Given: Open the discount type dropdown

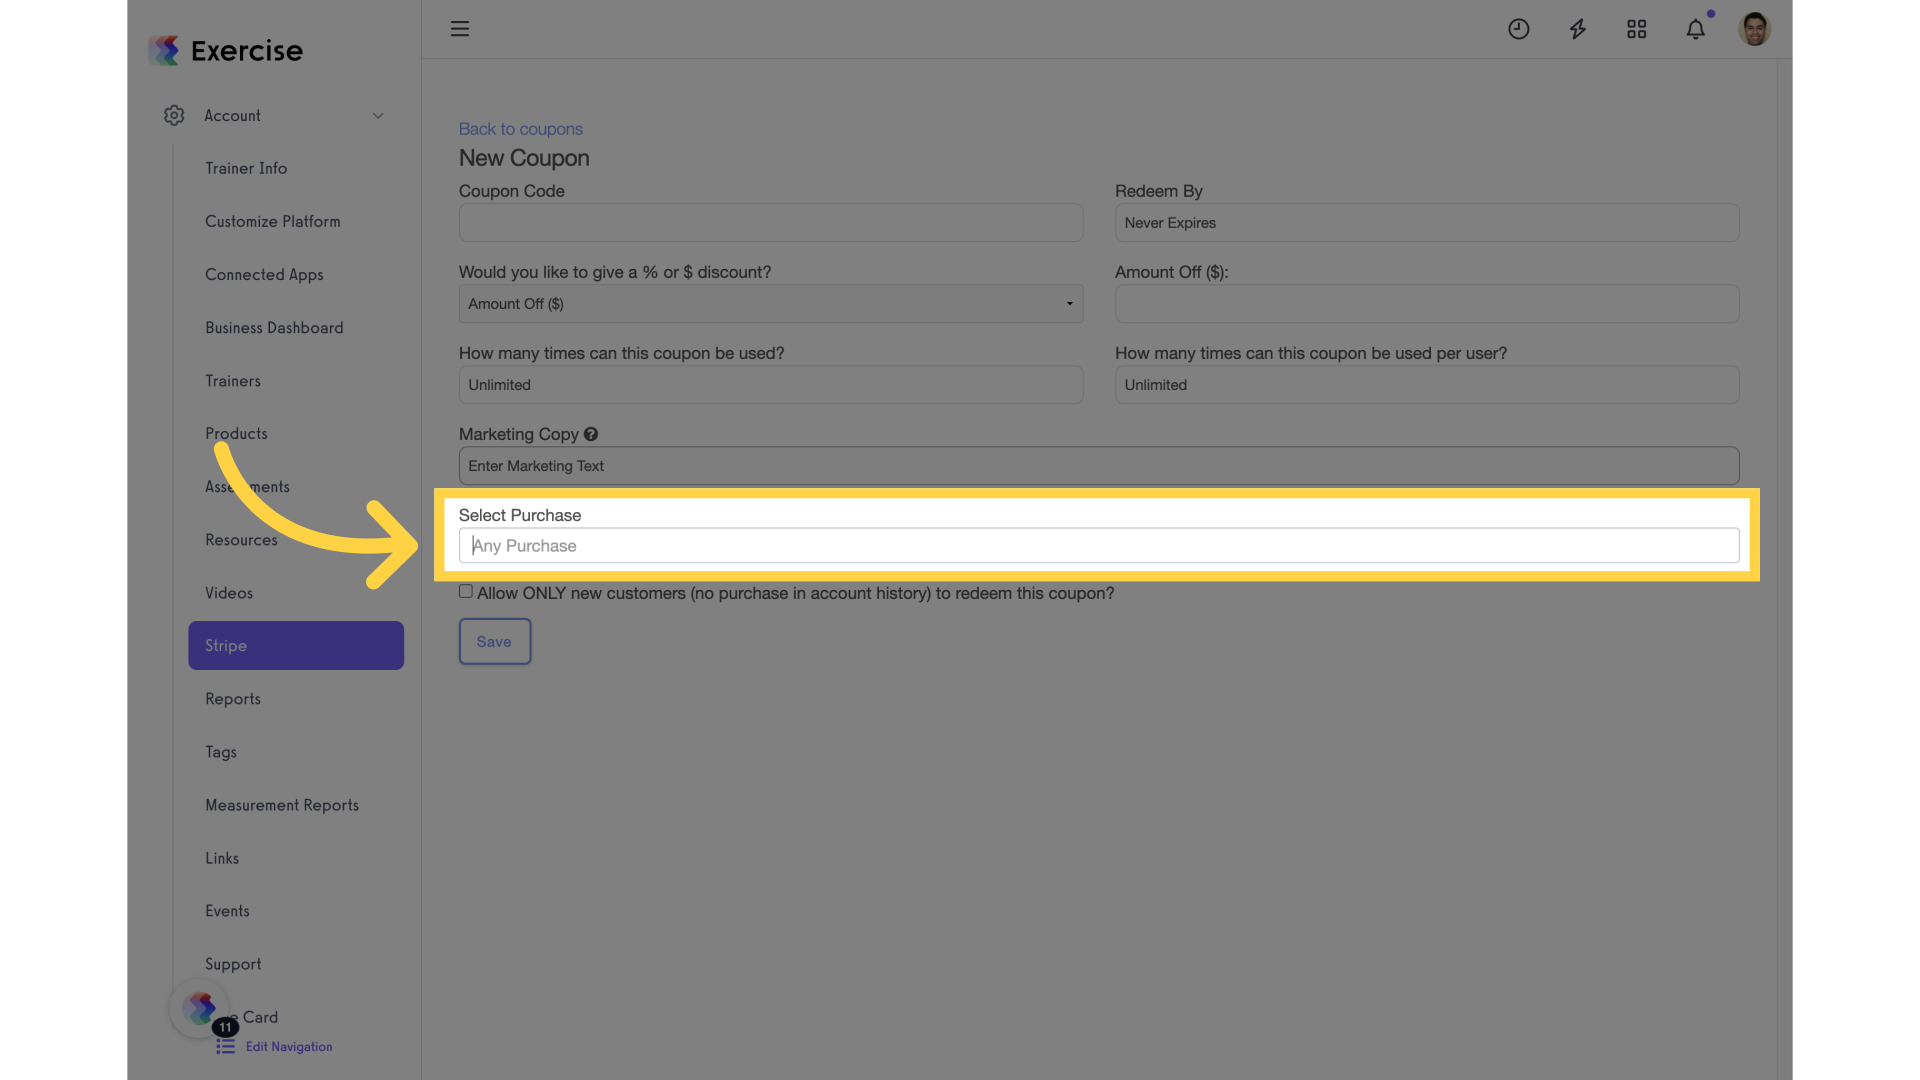Looking at the screenshot, I should [x=770, y=304].
